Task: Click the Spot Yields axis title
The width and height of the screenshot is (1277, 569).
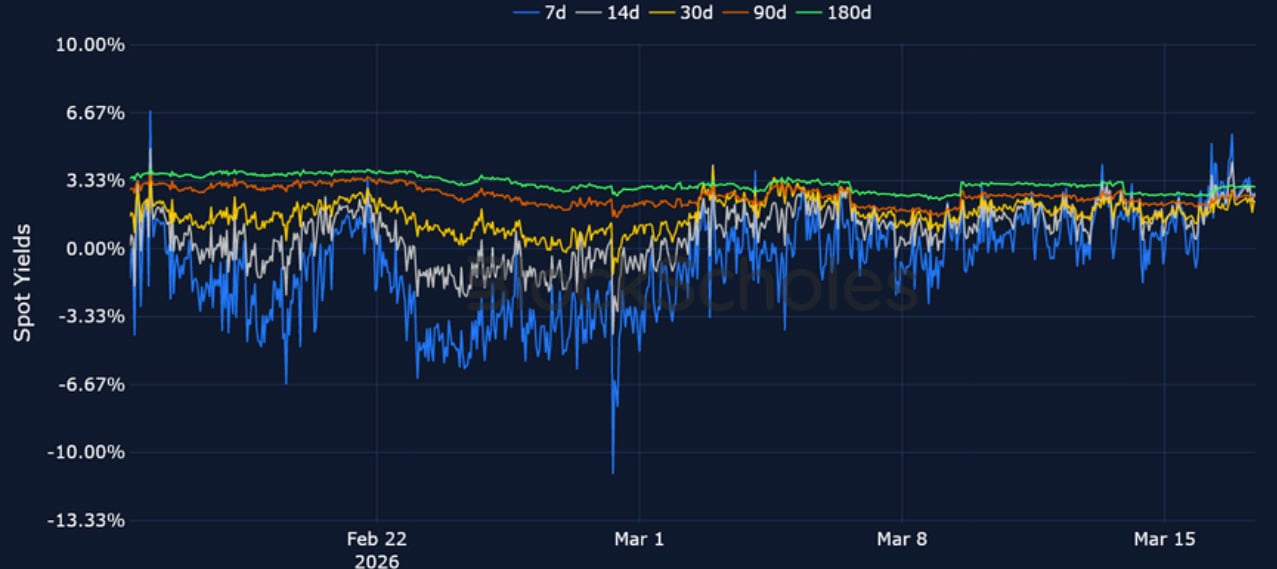Action: click(x=22, y=283)
